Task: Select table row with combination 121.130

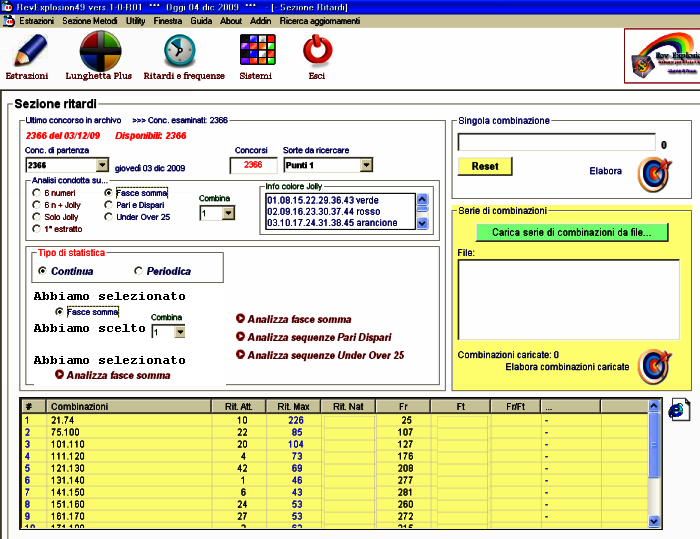Action: (335, 468)
